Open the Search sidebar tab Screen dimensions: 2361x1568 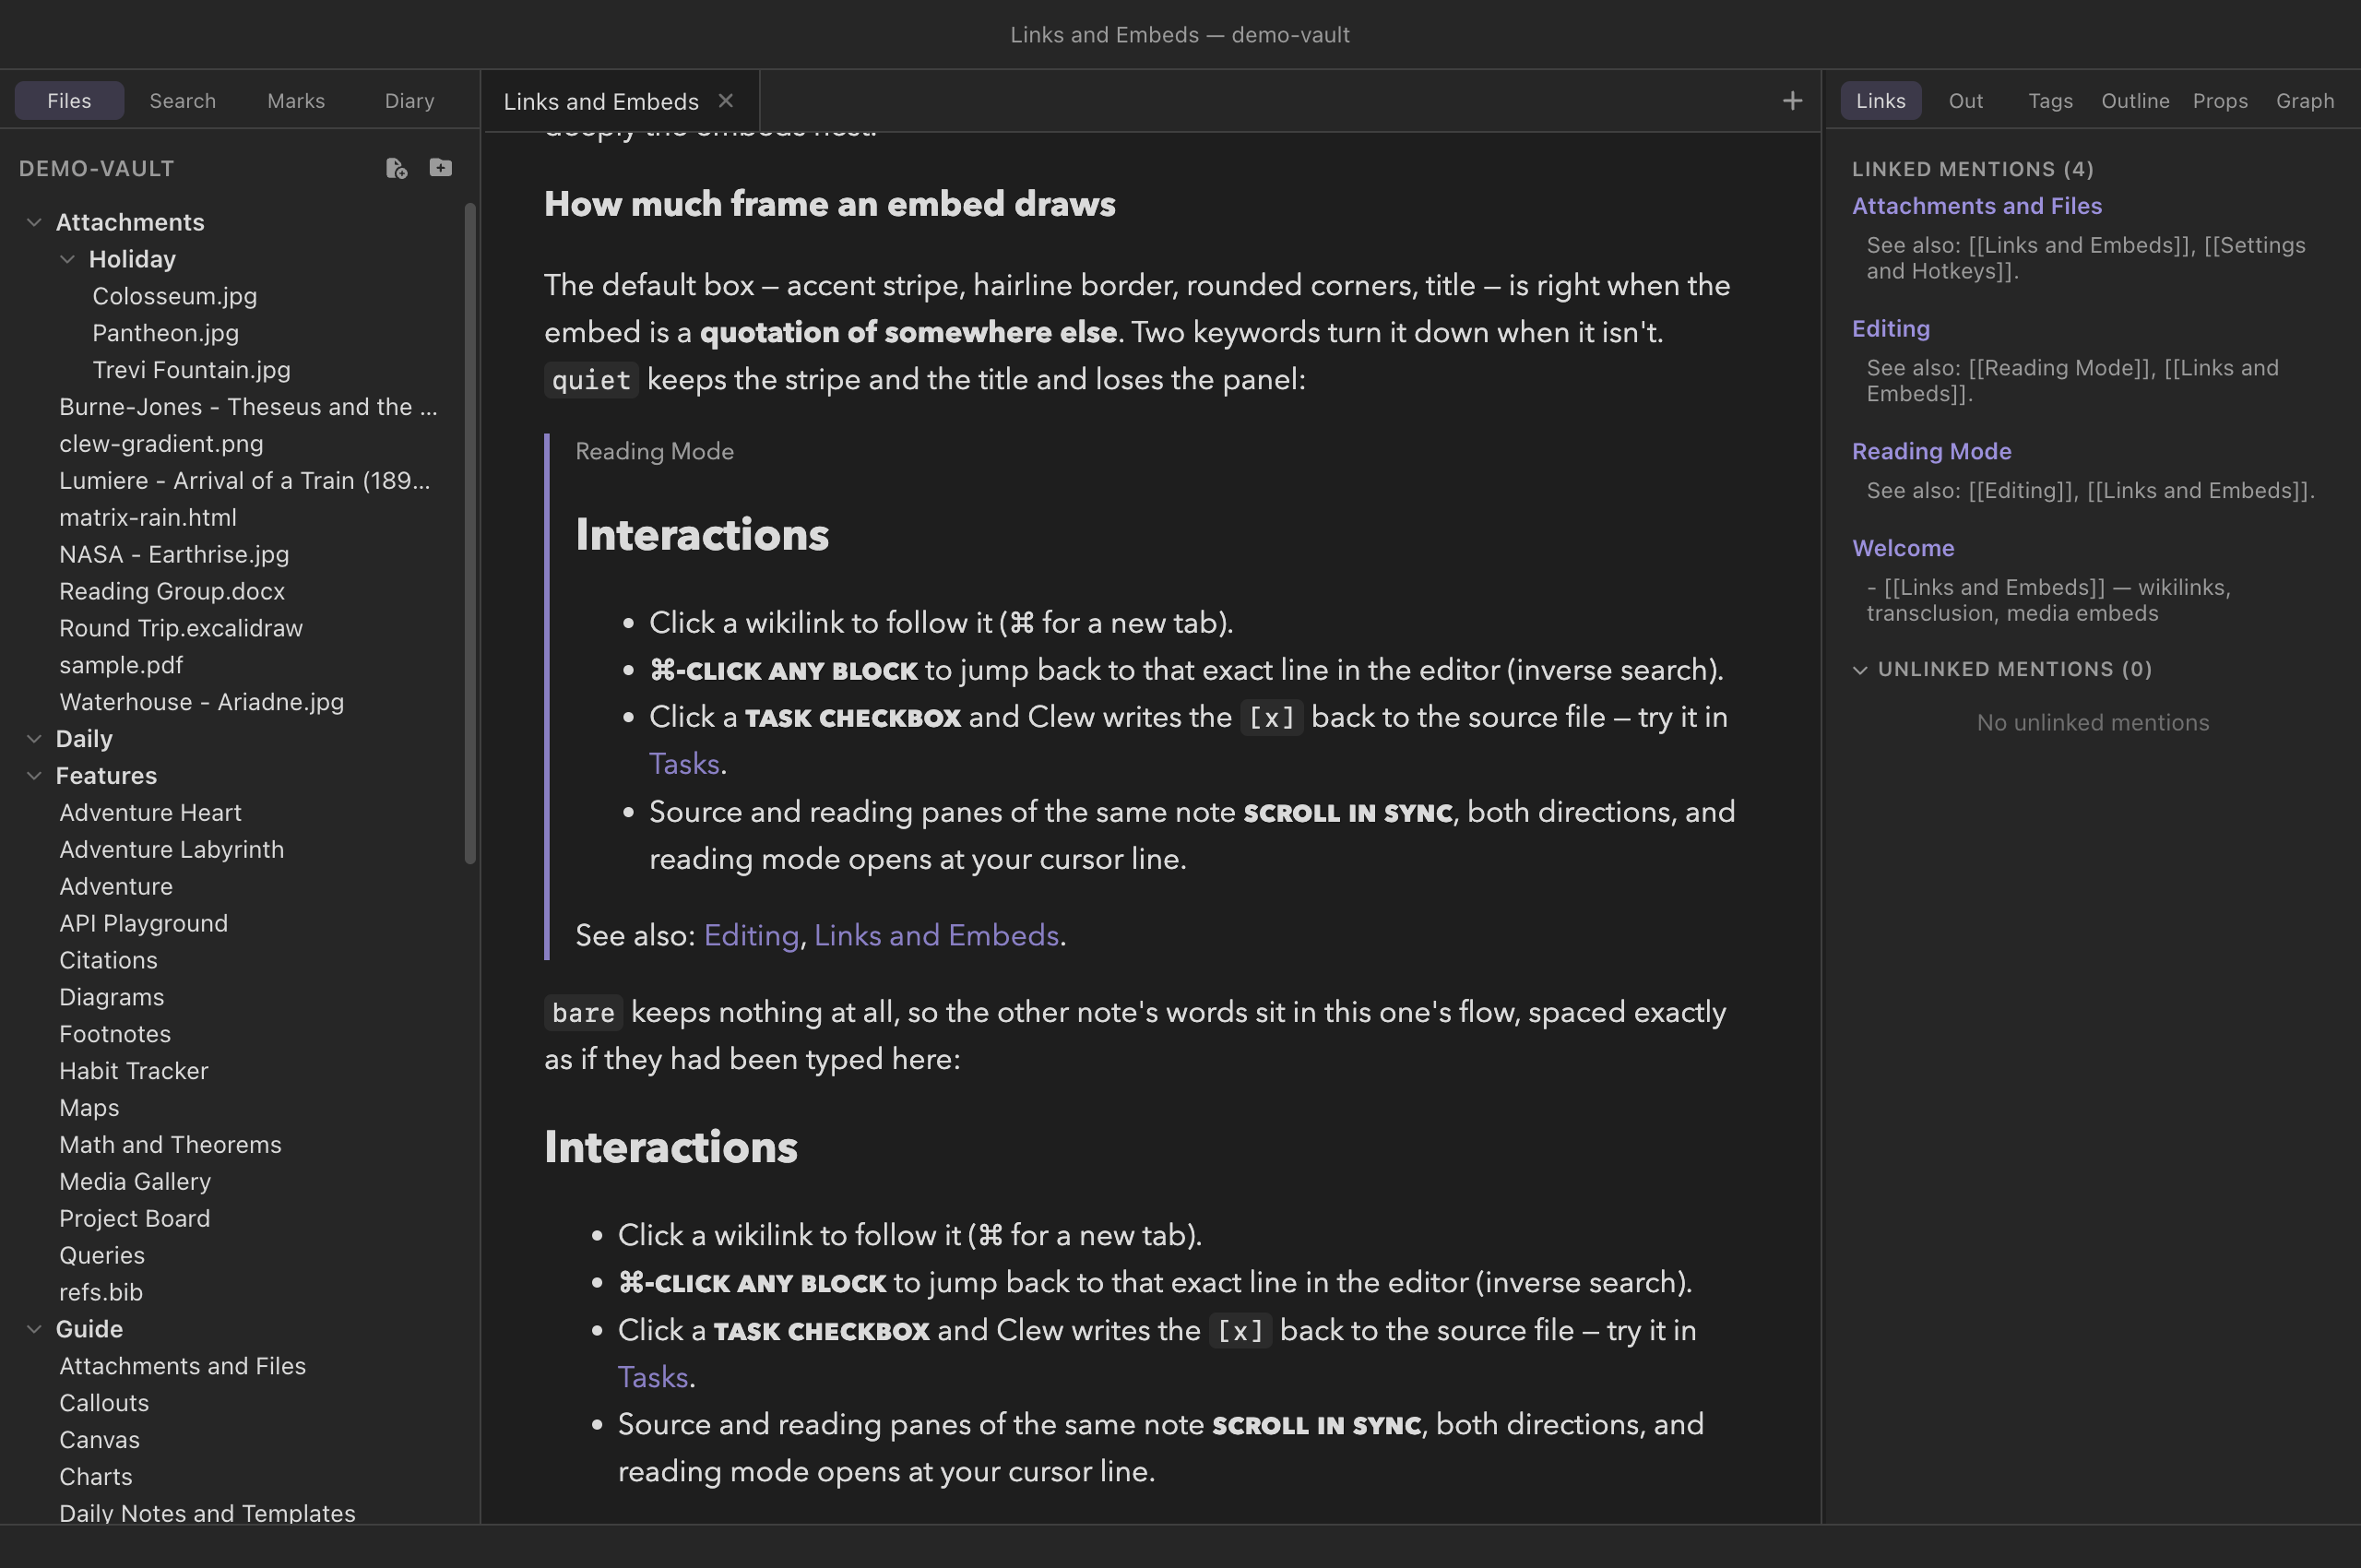pyautogui.click(x=183, y=101)
